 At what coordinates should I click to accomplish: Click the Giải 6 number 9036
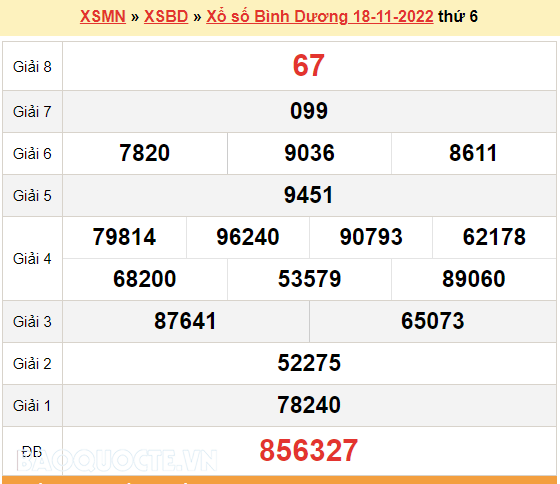tap(309, 153)
